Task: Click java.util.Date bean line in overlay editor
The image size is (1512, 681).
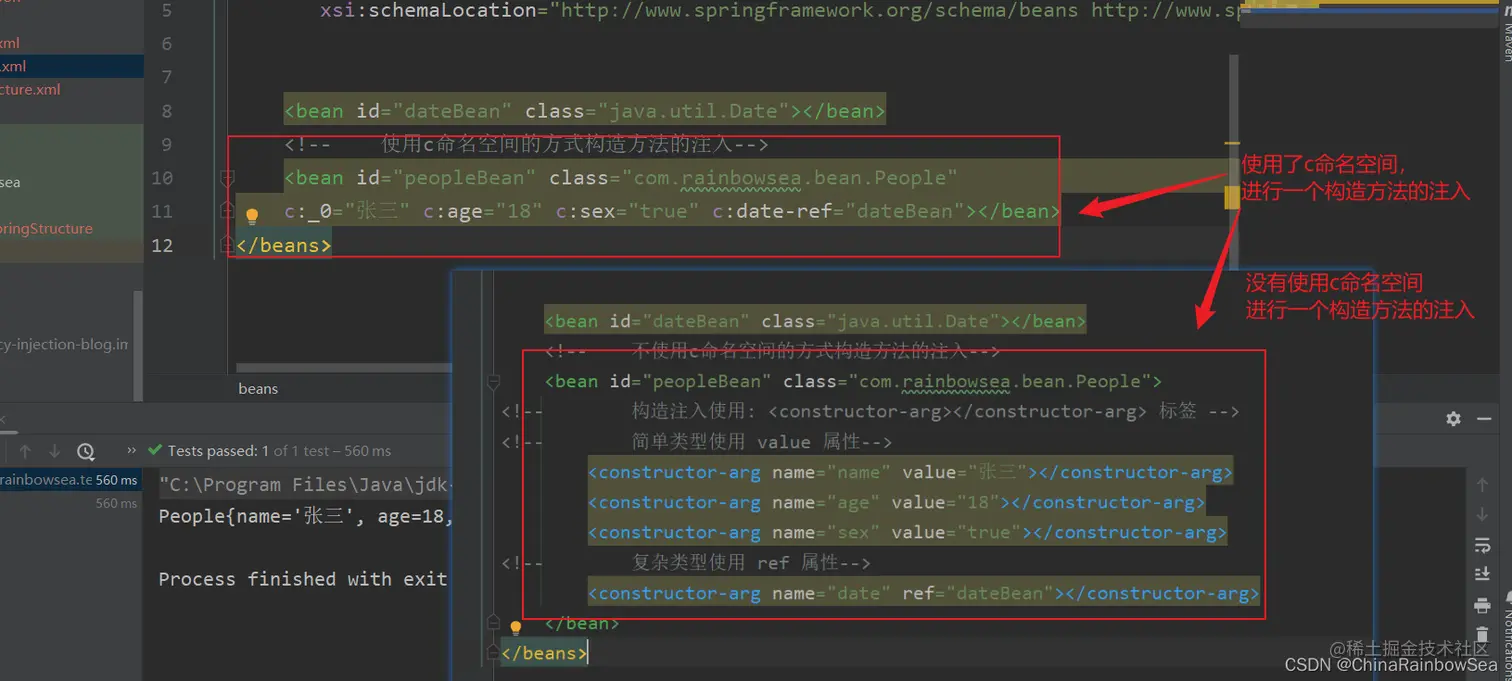Action: coord(815,321)
